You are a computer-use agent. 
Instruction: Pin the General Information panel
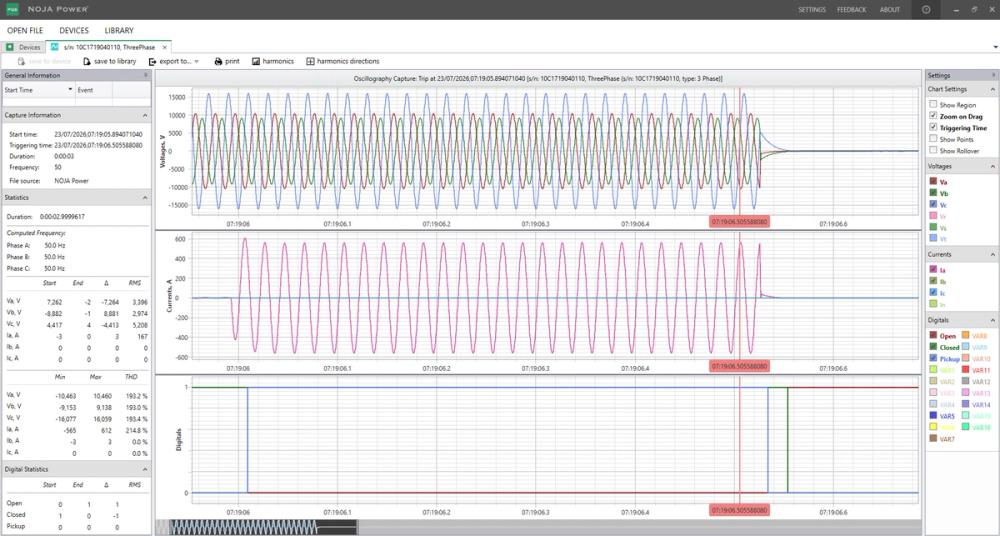point(145,75)
